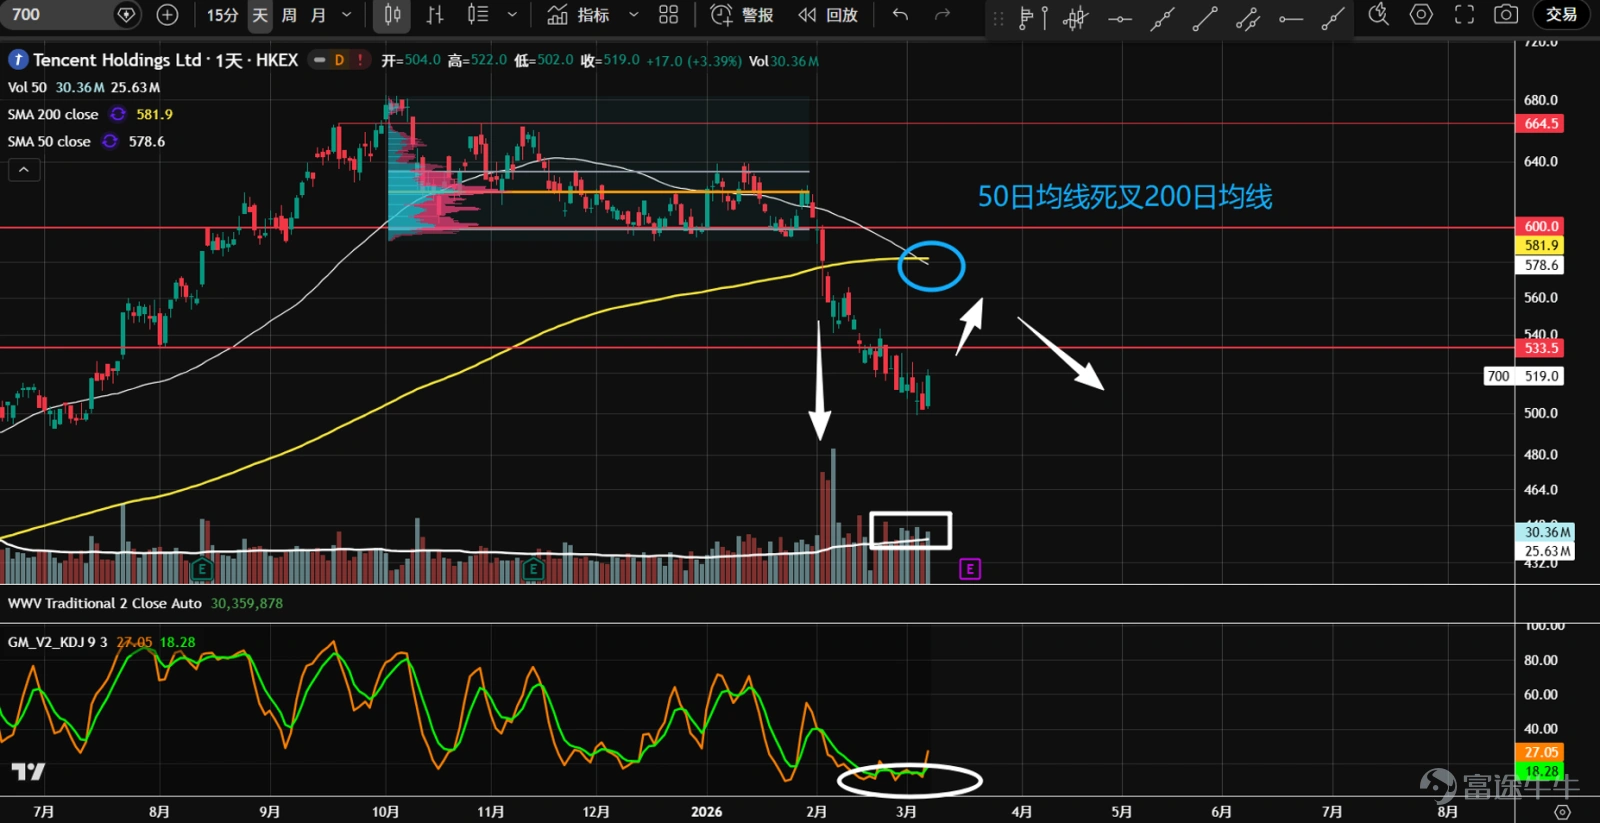Grab the drawing toolbar drag handle
The image size is (1600, 823).
point(998,18)
